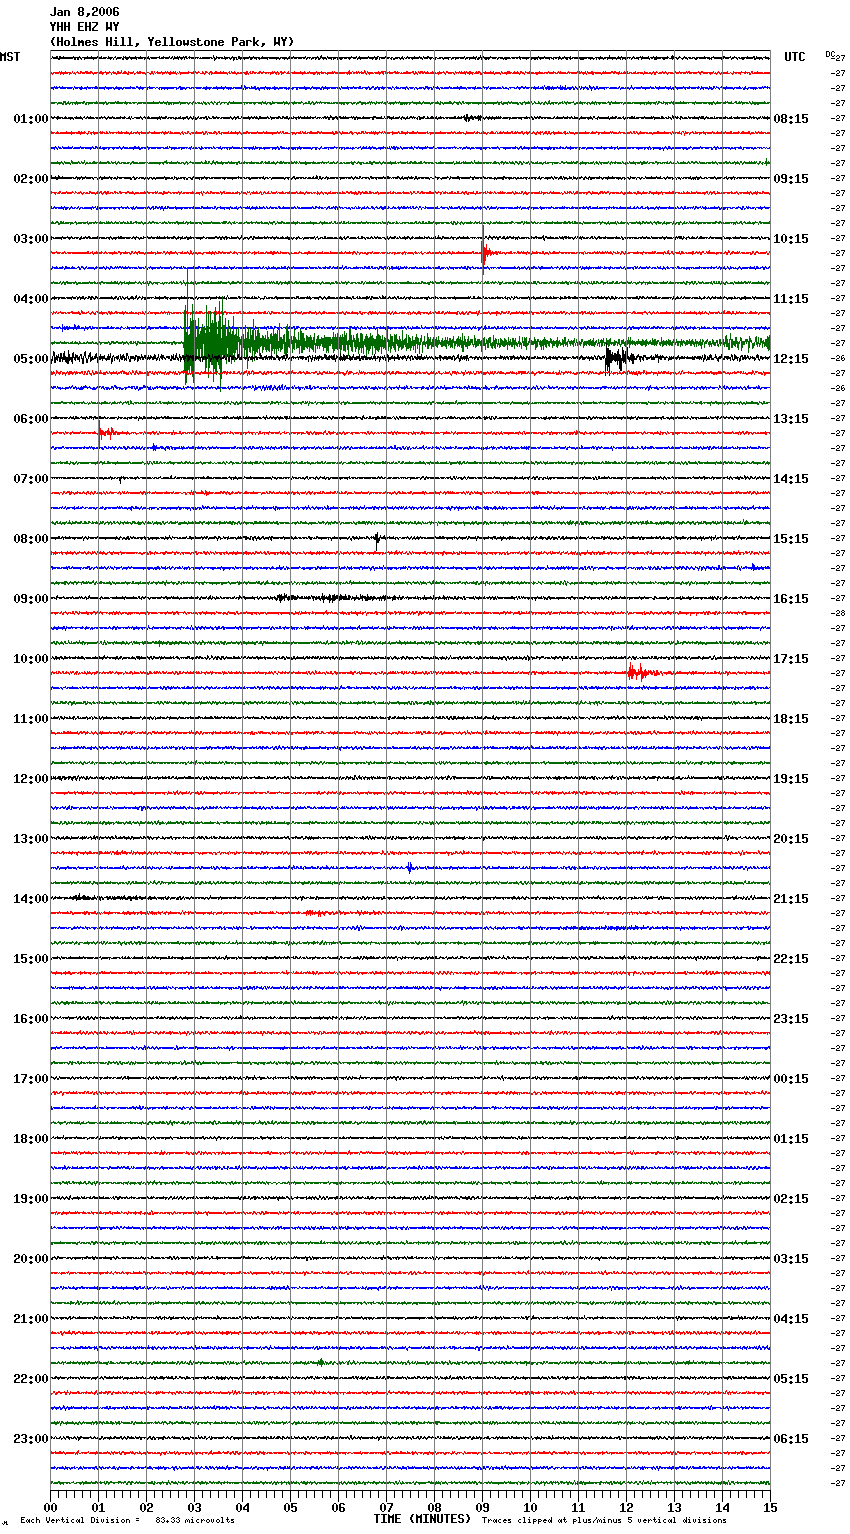
Task: Select the '06:00' MST time label
Action: pos(31,419)
